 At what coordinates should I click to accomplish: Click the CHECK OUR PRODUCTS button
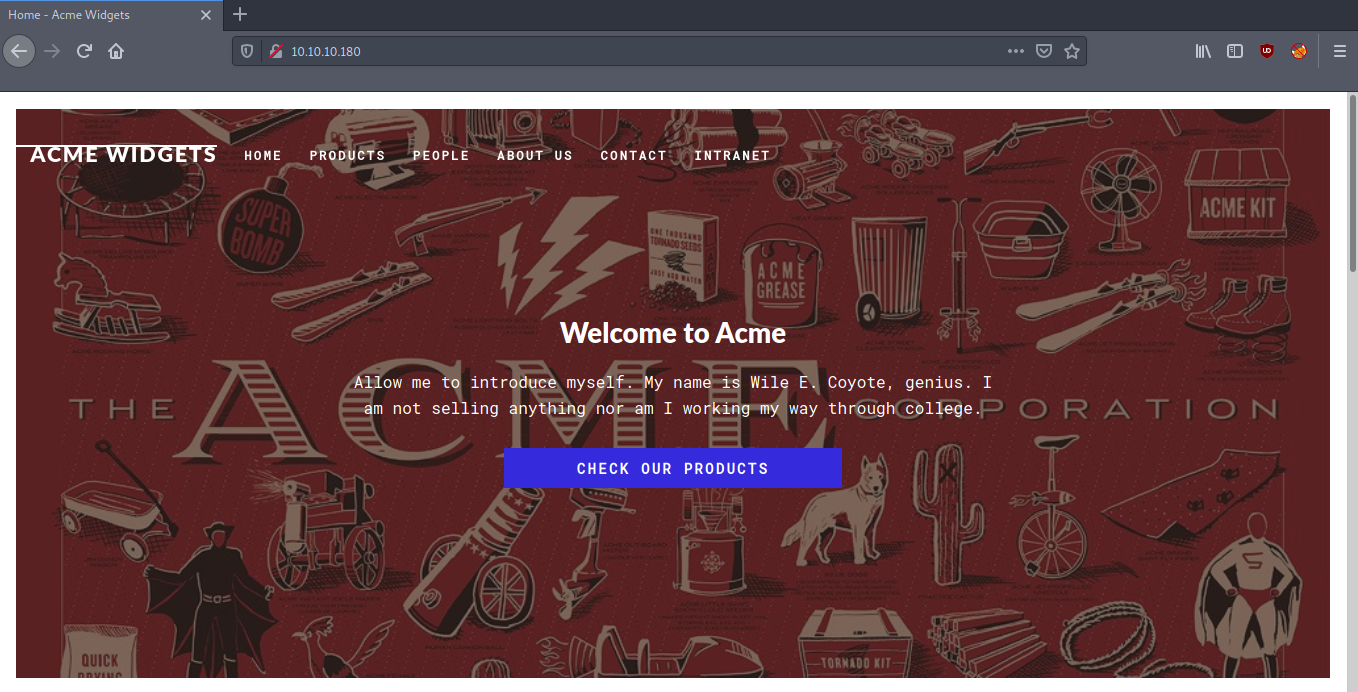pos(672,468)
